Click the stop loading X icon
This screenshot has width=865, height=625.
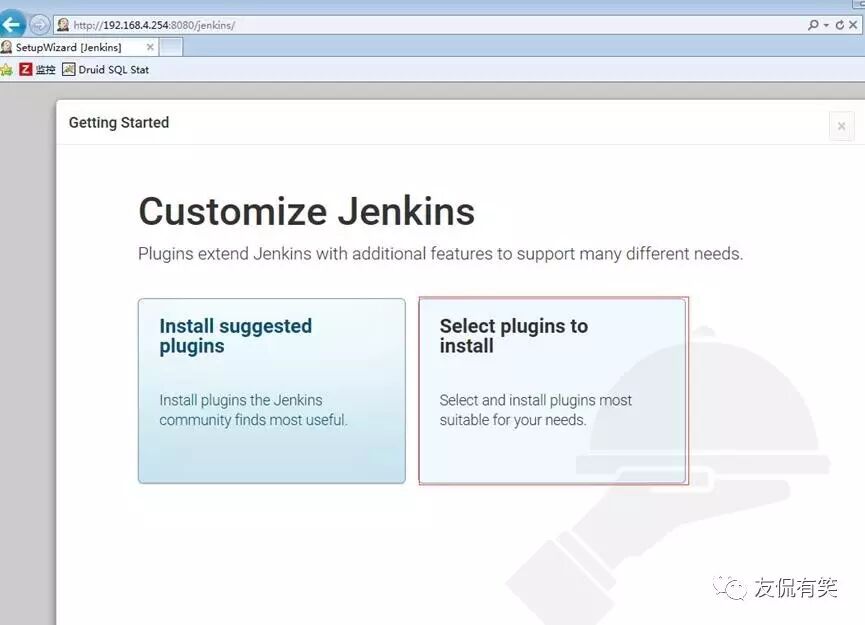853,25
